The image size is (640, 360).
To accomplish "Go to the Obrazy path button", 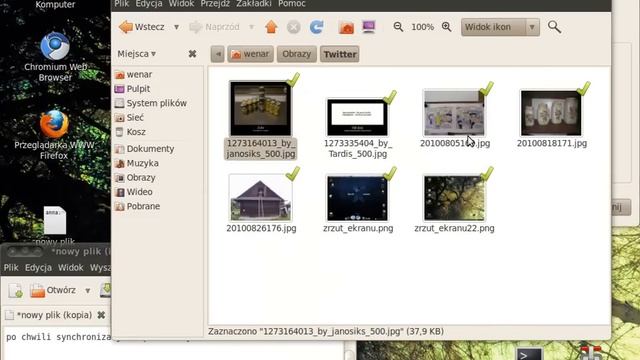I will click(297, 54).
